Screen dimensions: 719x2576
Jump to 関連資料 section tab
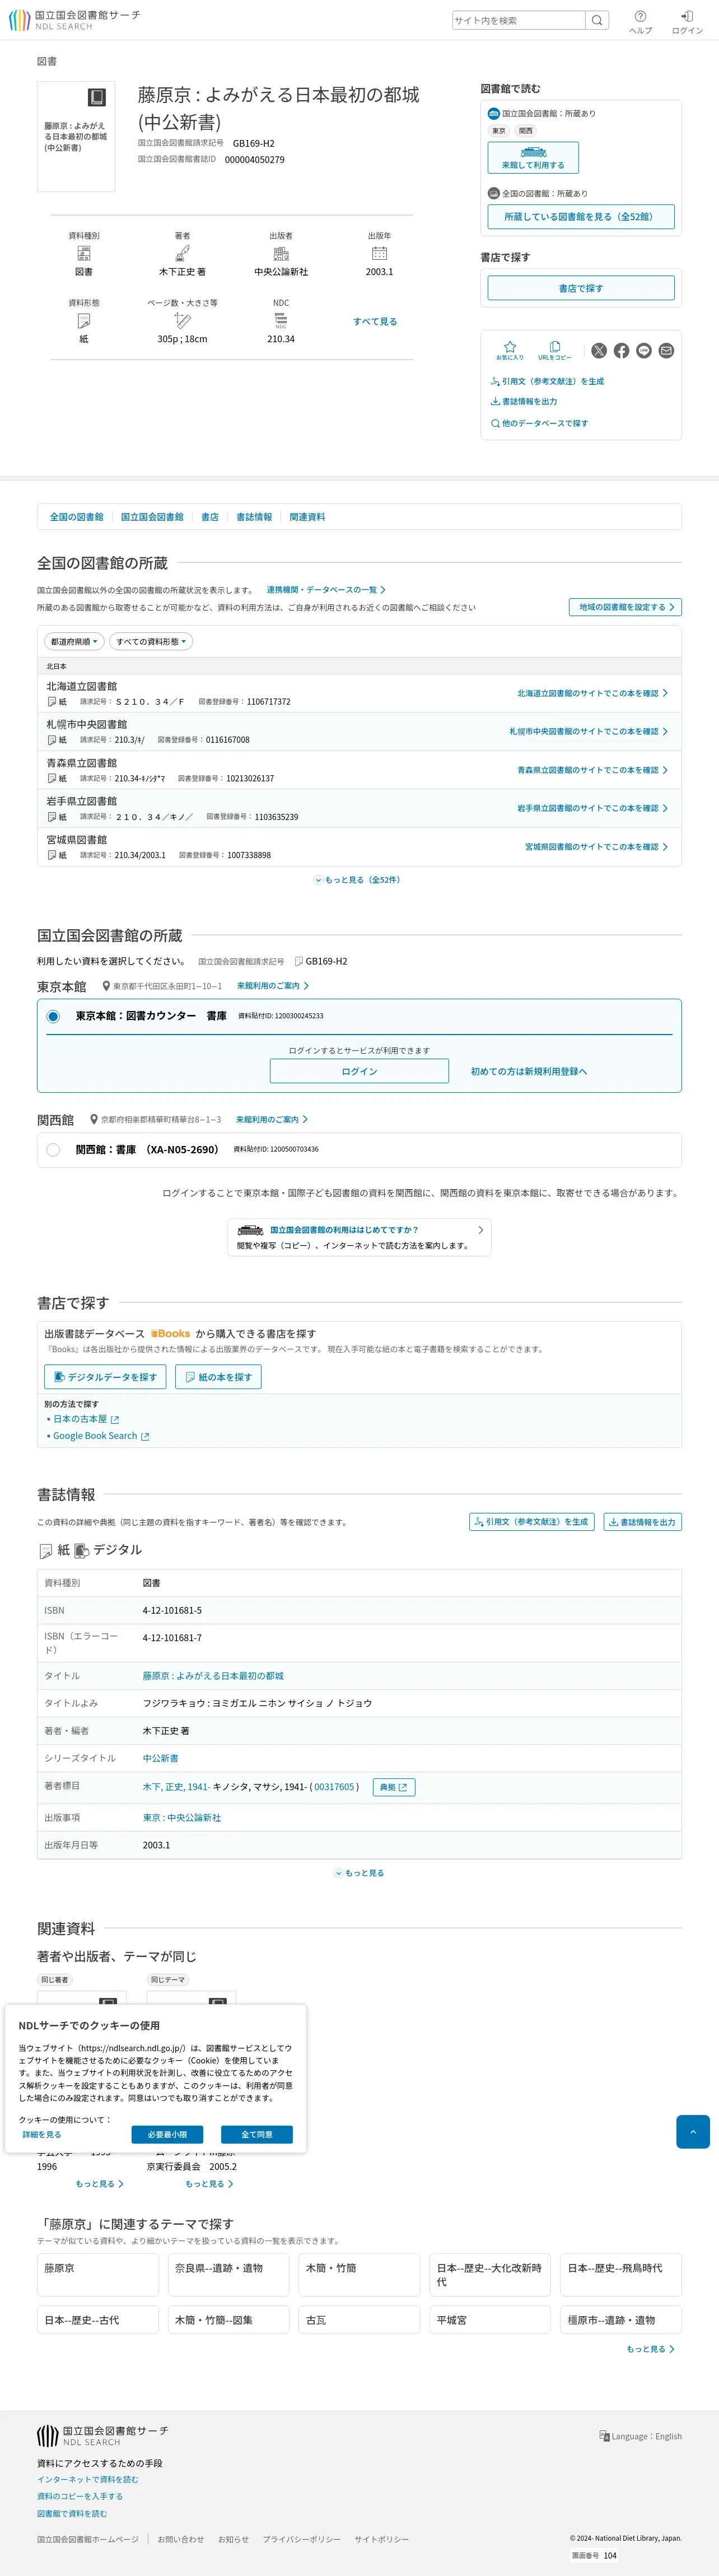coord(307,517)
